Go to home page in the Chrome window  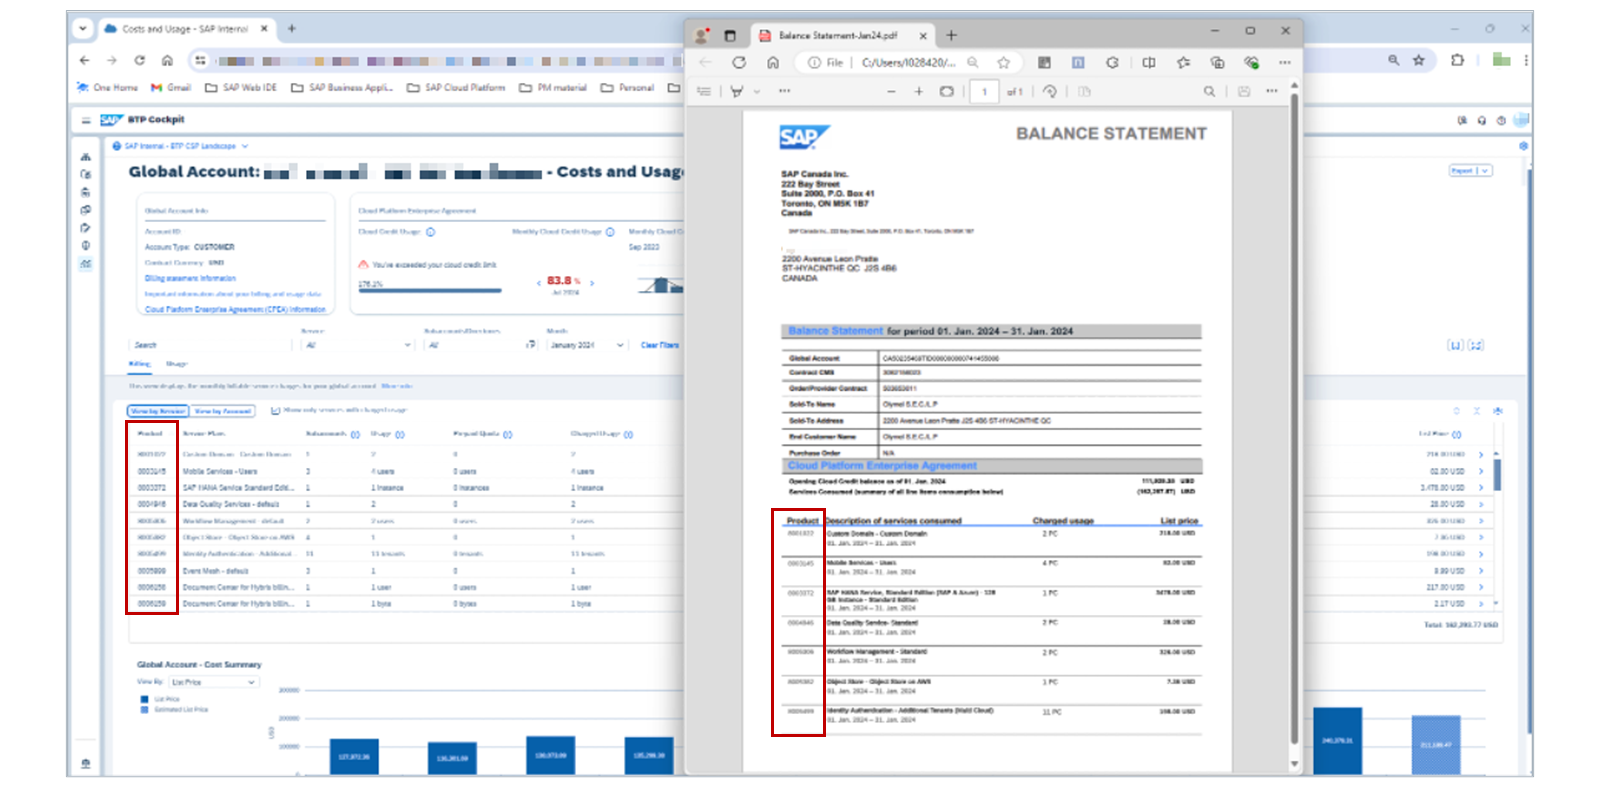(x=167, y=60)
